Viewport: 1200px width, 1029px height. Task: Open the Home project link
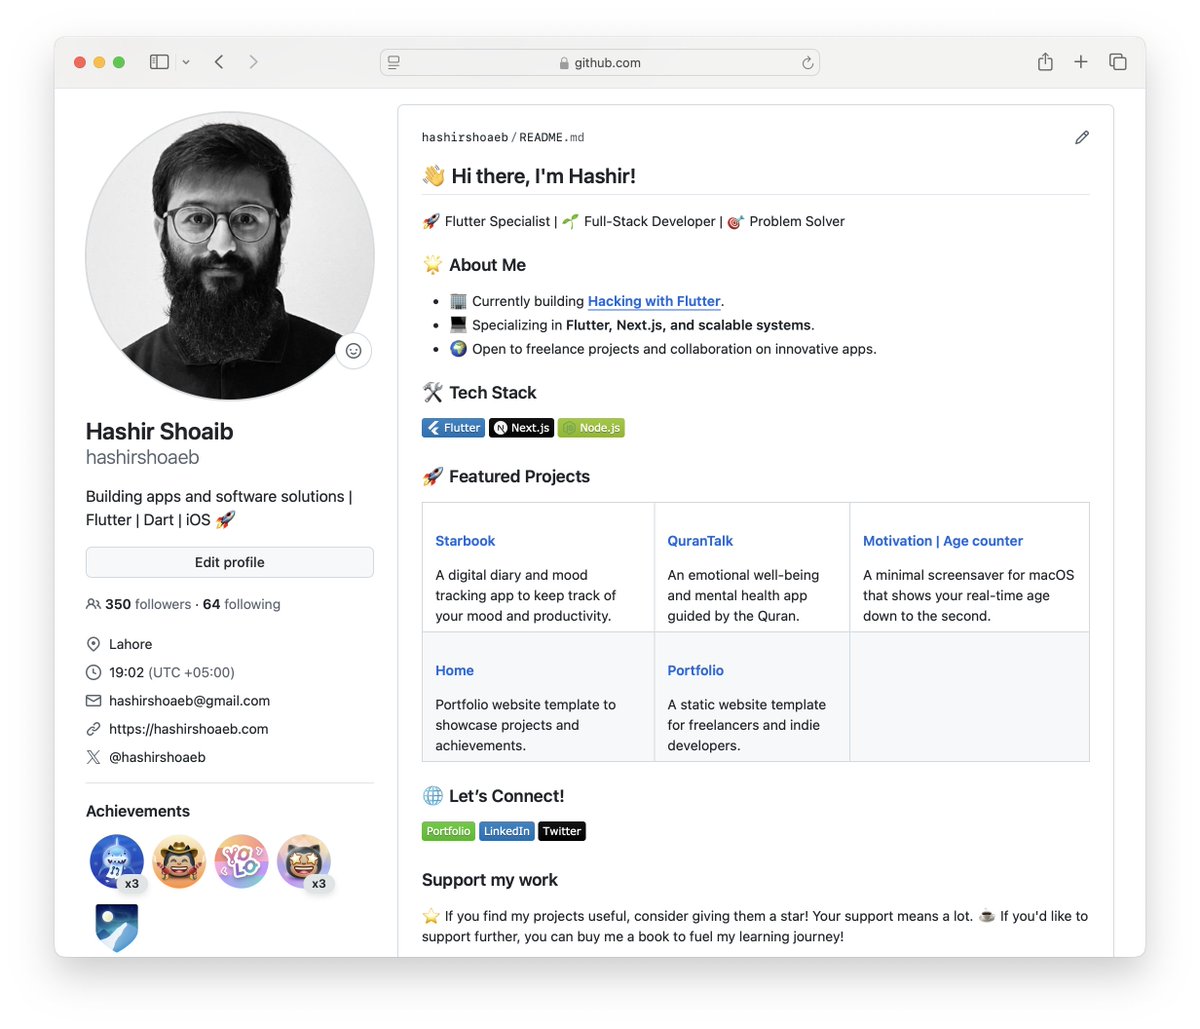[455, 671]
